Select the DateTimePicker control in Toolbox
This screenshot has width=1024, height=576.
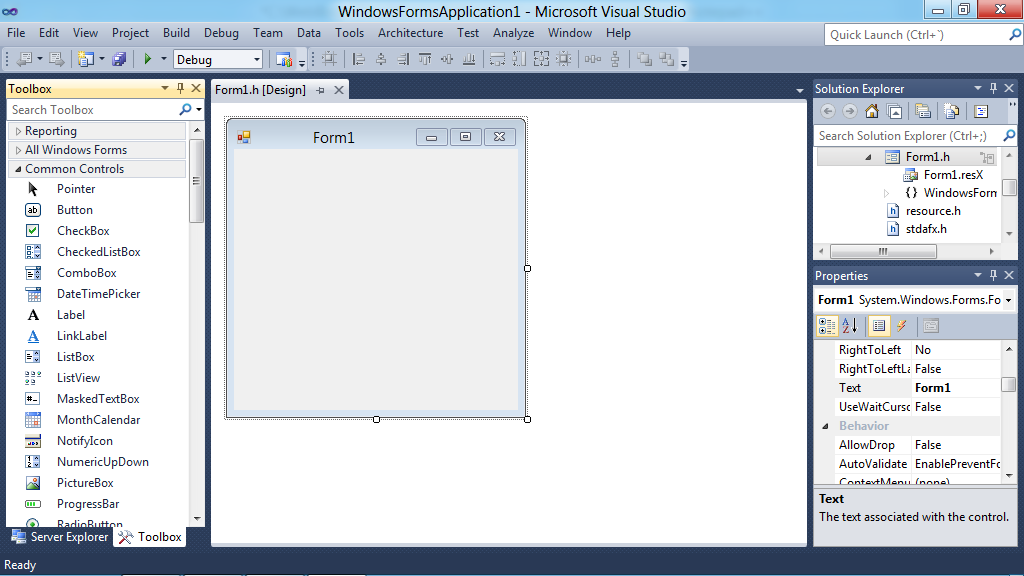[97, 294]
